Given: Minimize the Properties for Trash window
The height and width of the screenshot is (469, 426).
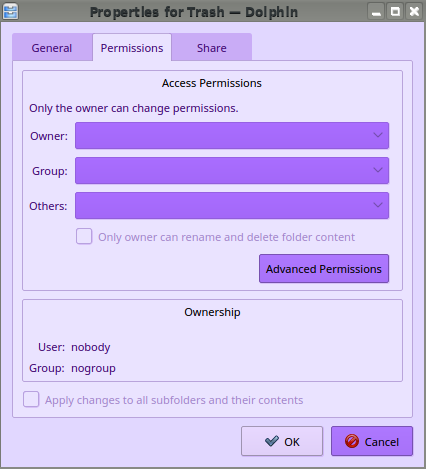Looking at the screenshot, I should (376, 12).
